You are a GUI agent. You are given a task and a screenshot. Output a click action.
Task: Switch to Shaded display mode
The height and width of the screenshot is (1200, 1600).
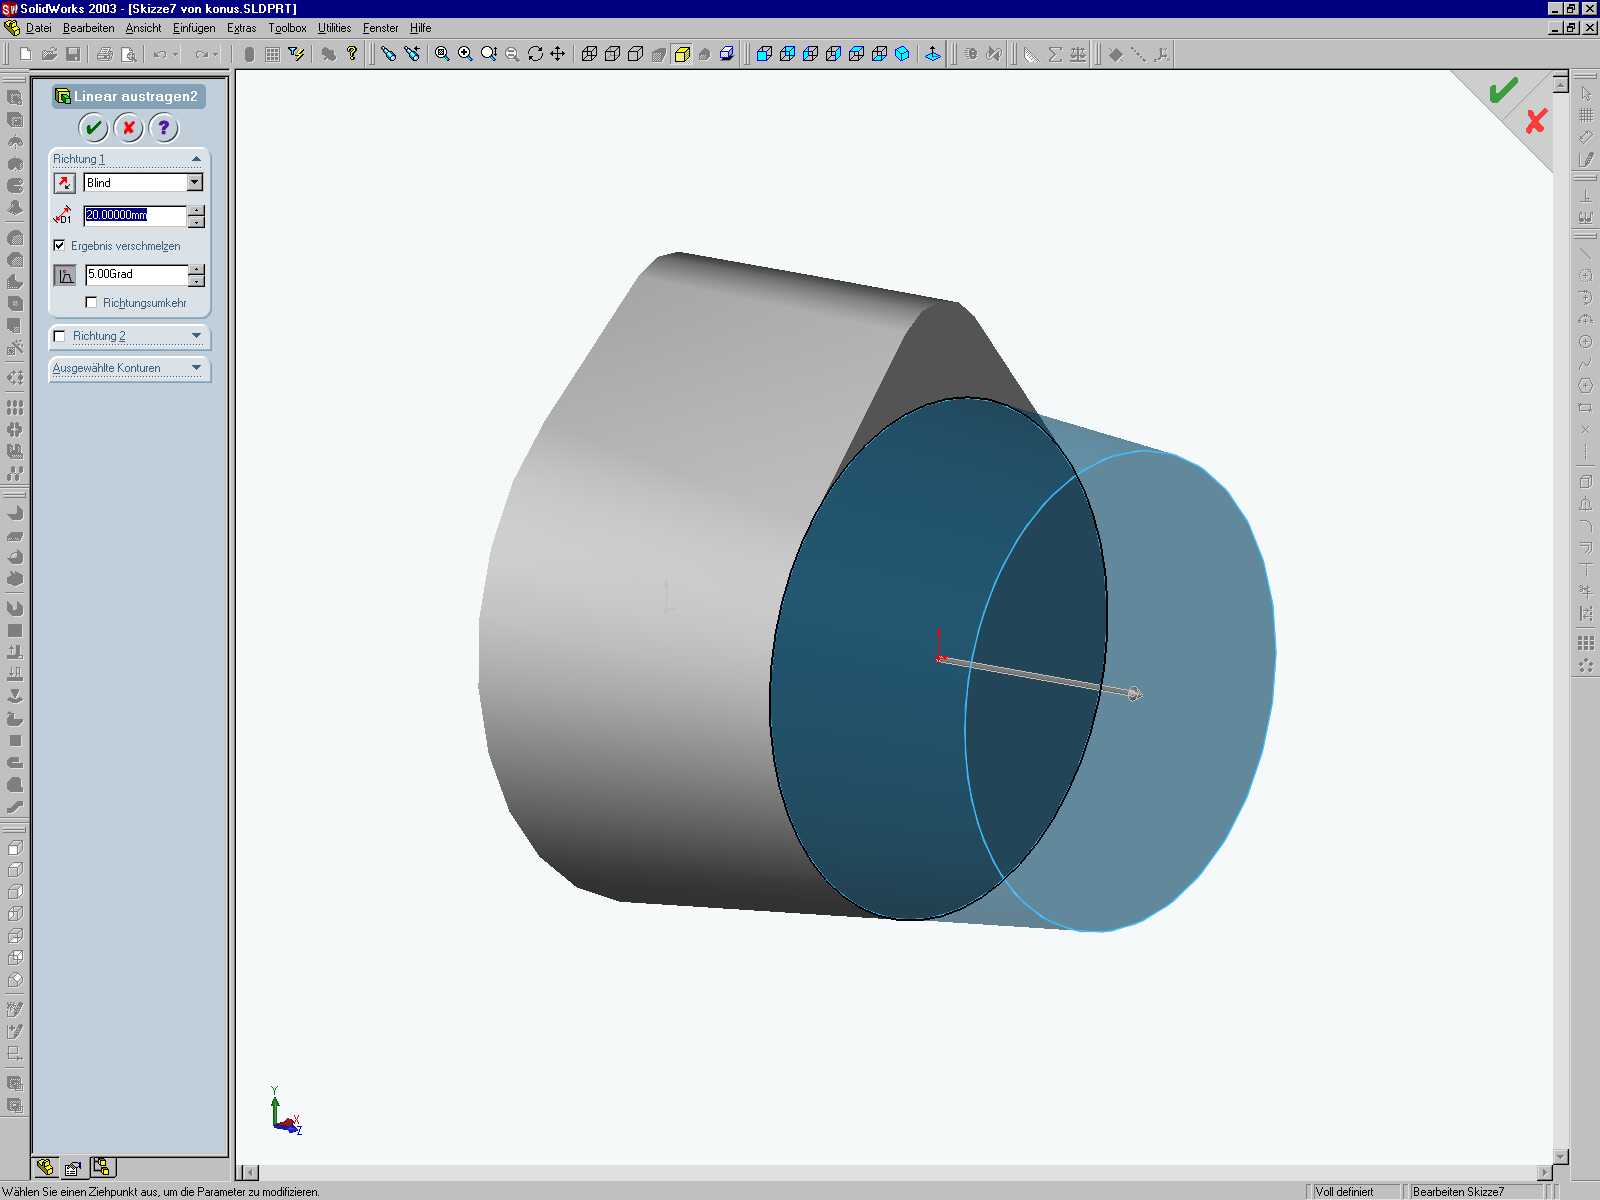coord(682,54)
